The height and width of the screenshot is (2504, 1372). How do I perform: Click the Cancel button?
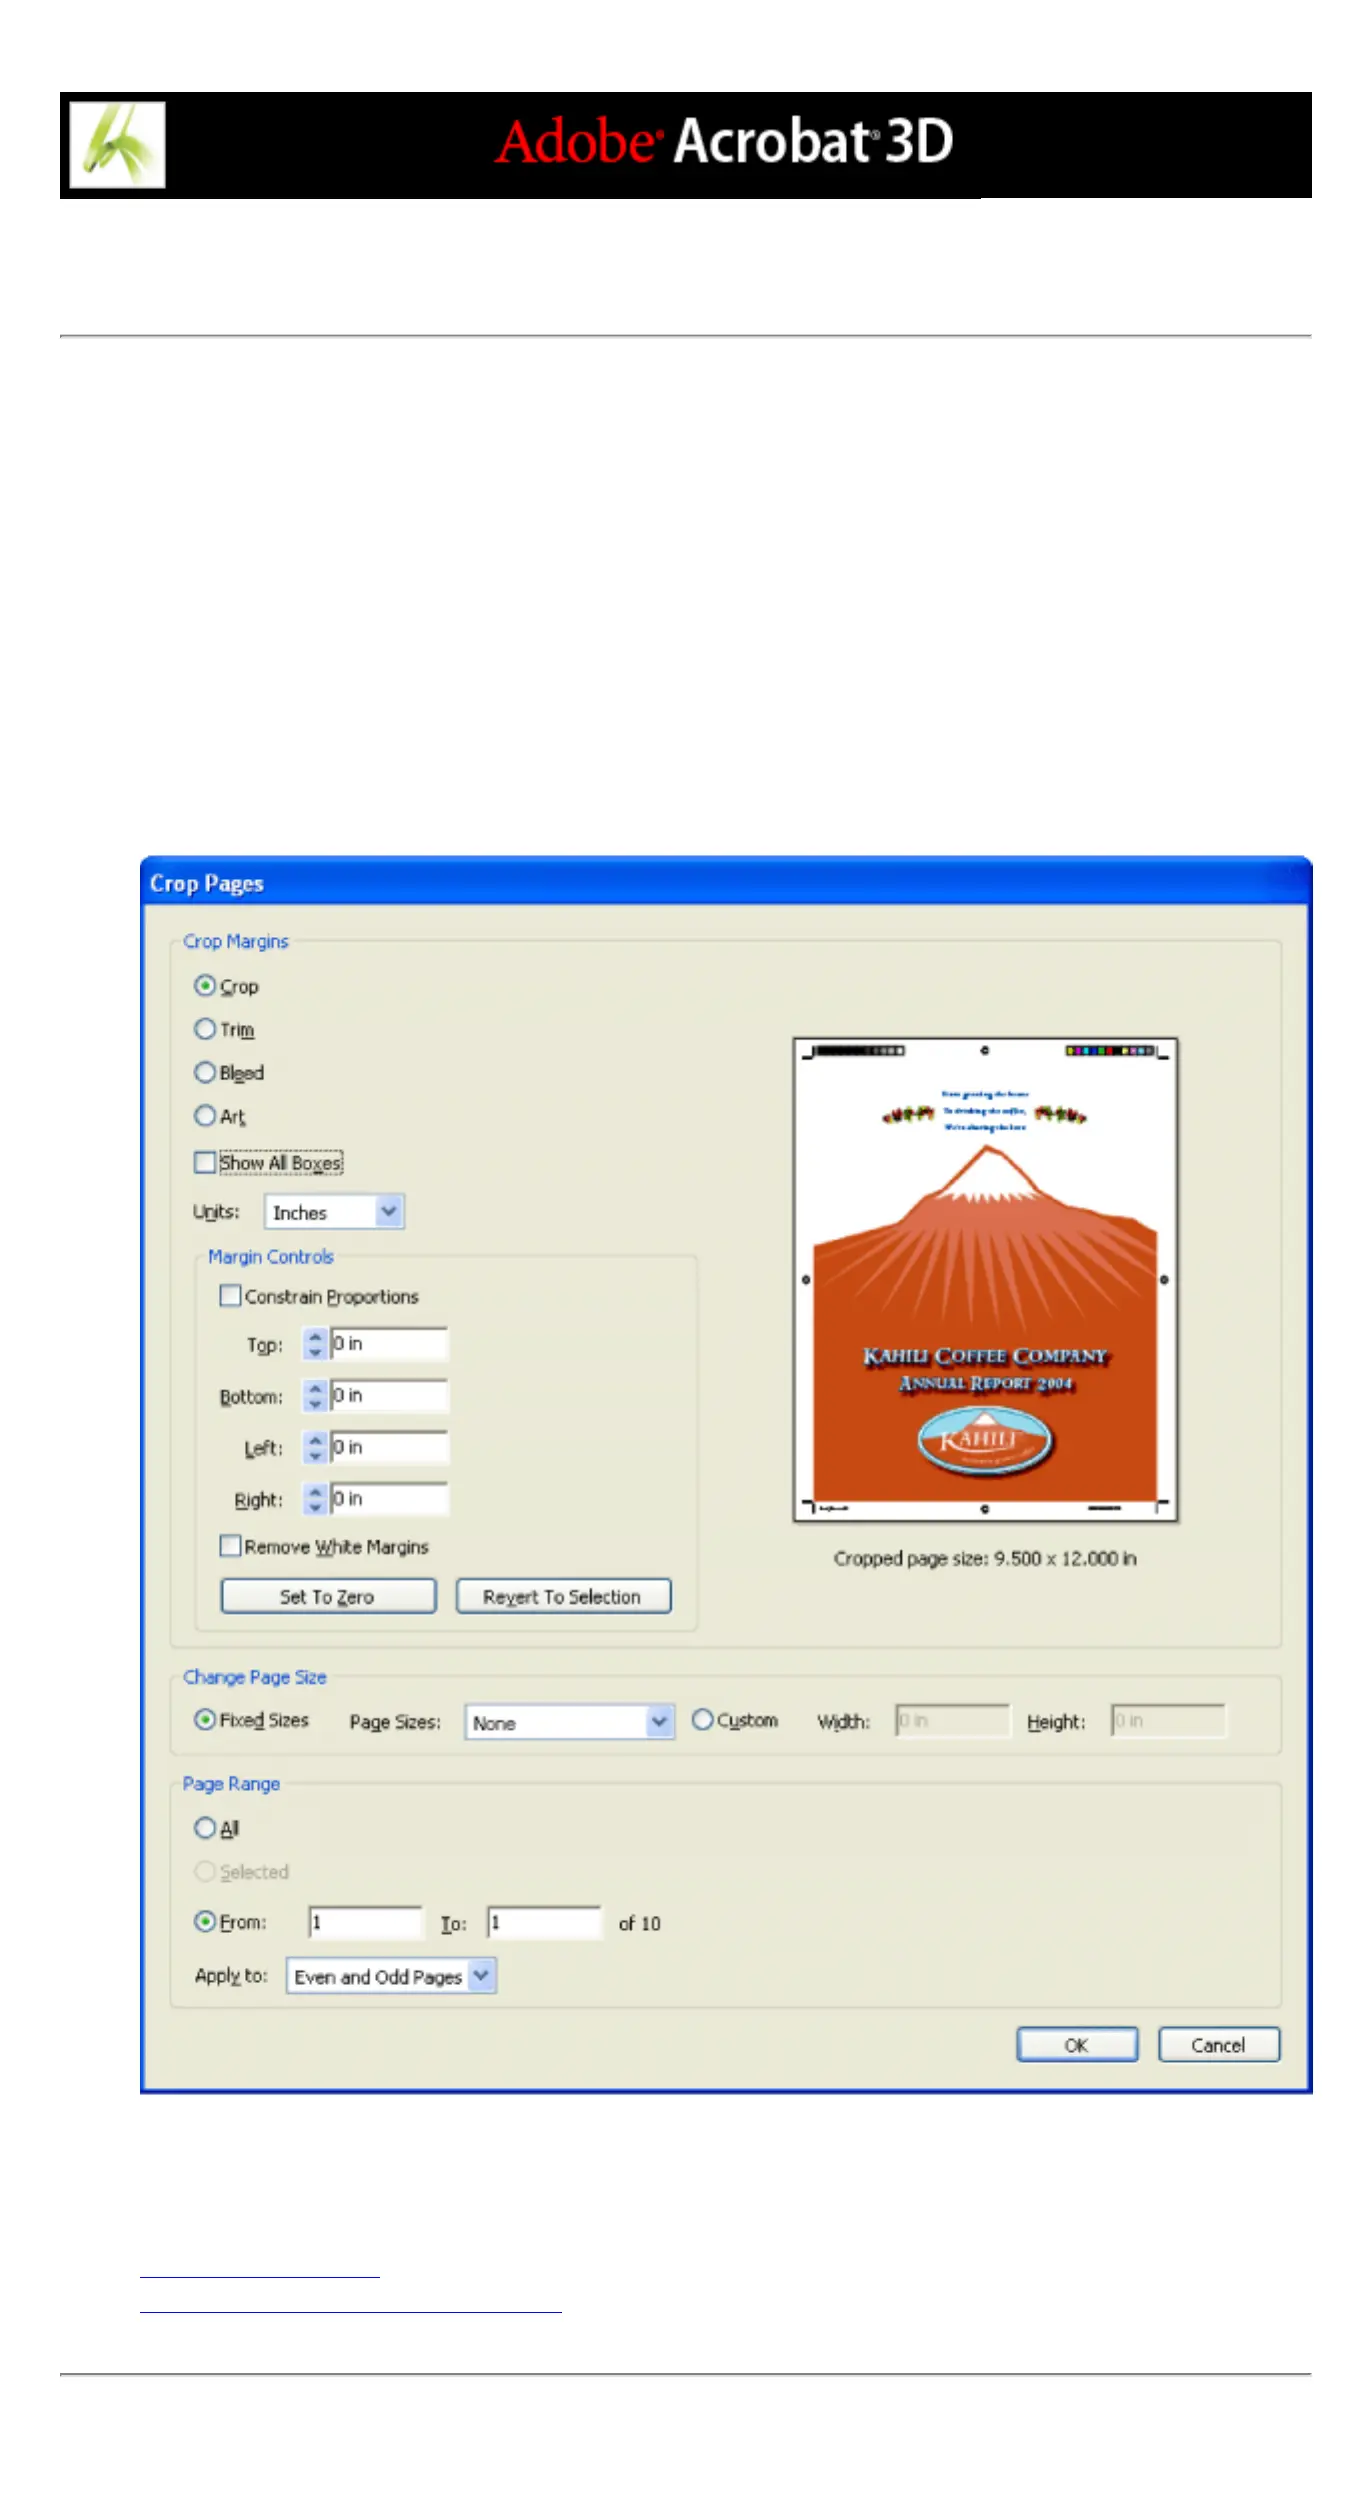(1219, 2045)
